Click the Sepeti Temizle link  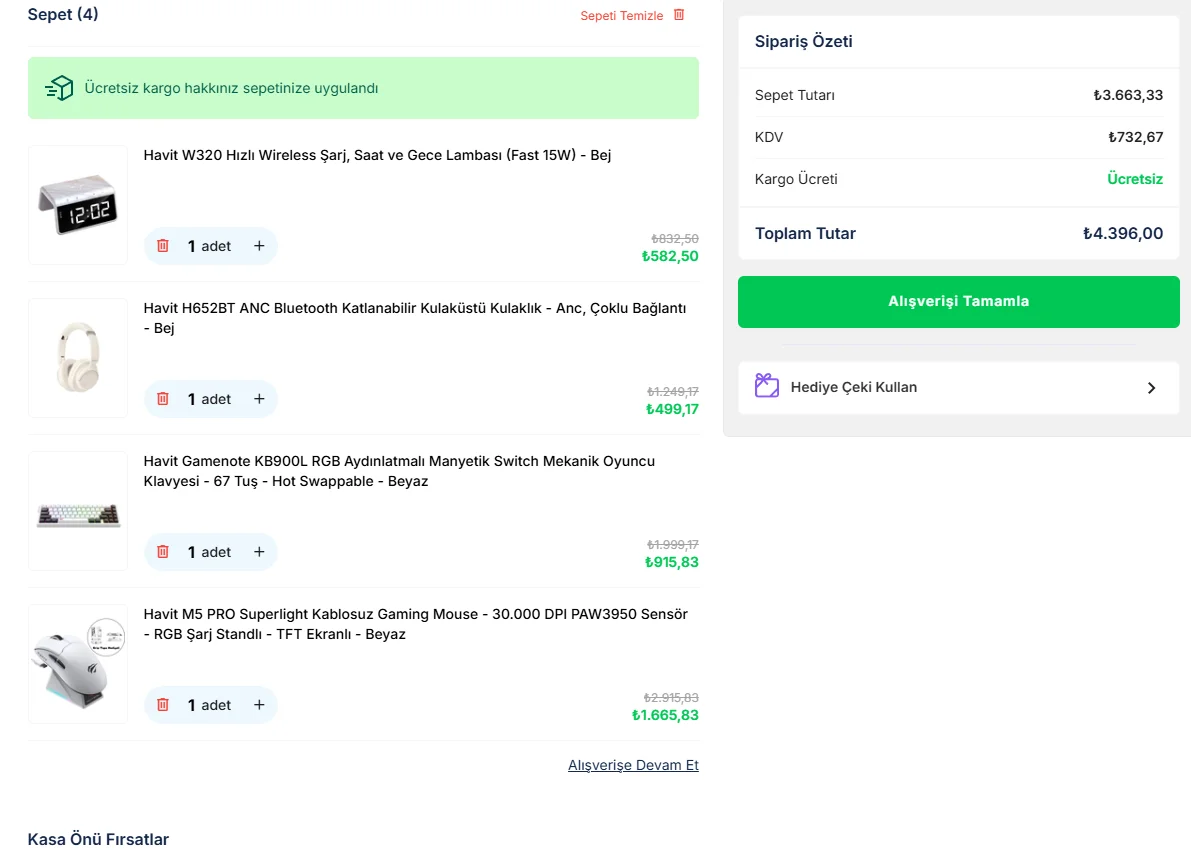tap(621, 16)
